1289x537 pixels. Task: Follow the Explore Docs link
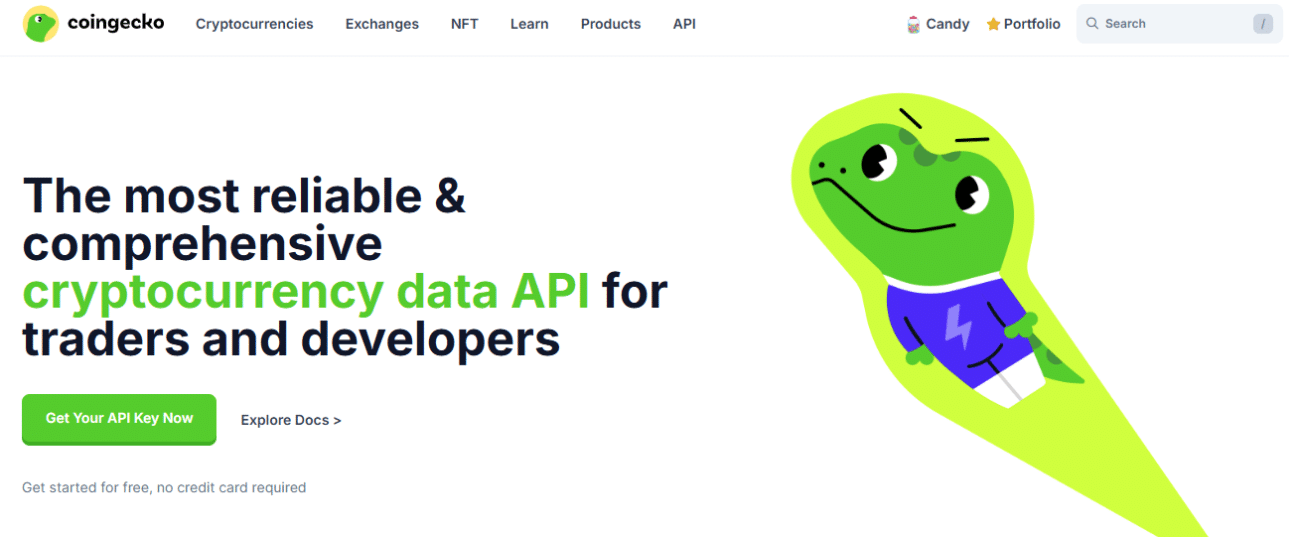(x=291, y=420)
